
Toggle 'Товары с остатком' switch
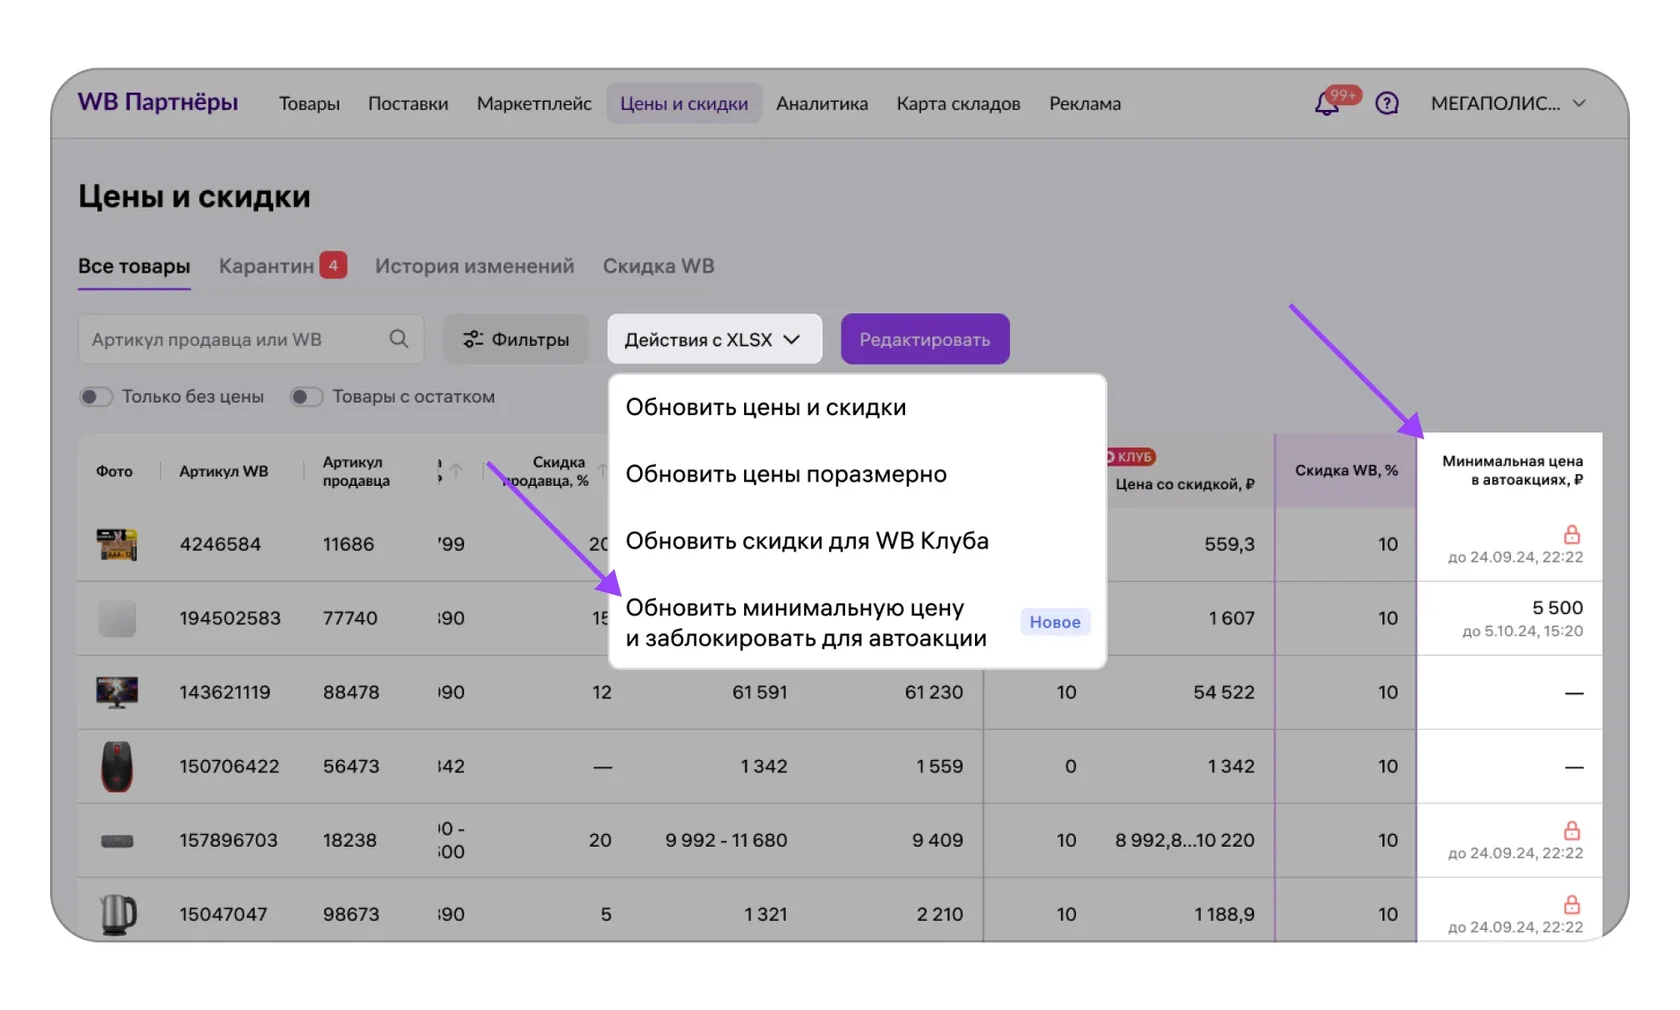pyautogui.click(x=306, y=397)
